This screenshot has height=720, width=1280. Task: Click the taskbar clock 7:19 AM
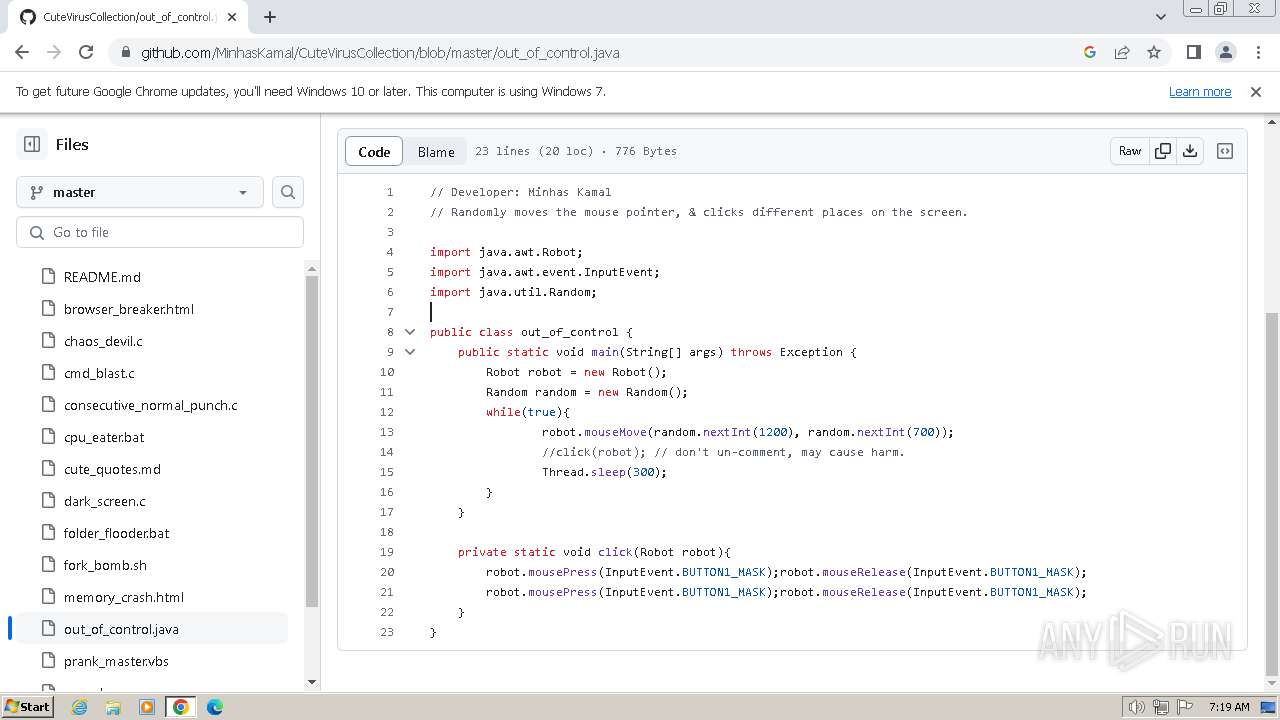(1229, 707)
